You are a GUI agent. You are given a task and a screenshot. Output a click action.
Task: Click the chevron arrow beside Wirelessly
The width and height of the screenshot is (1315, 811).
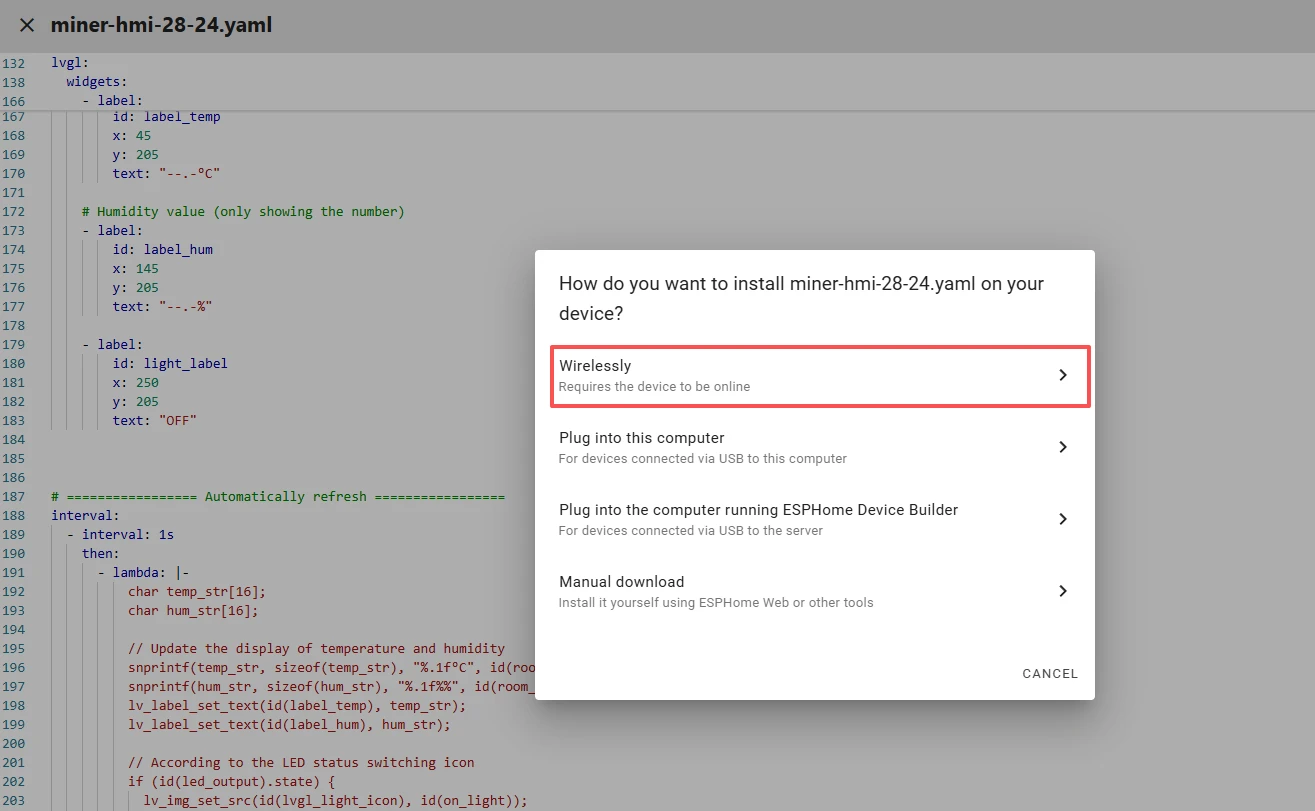1063,375
